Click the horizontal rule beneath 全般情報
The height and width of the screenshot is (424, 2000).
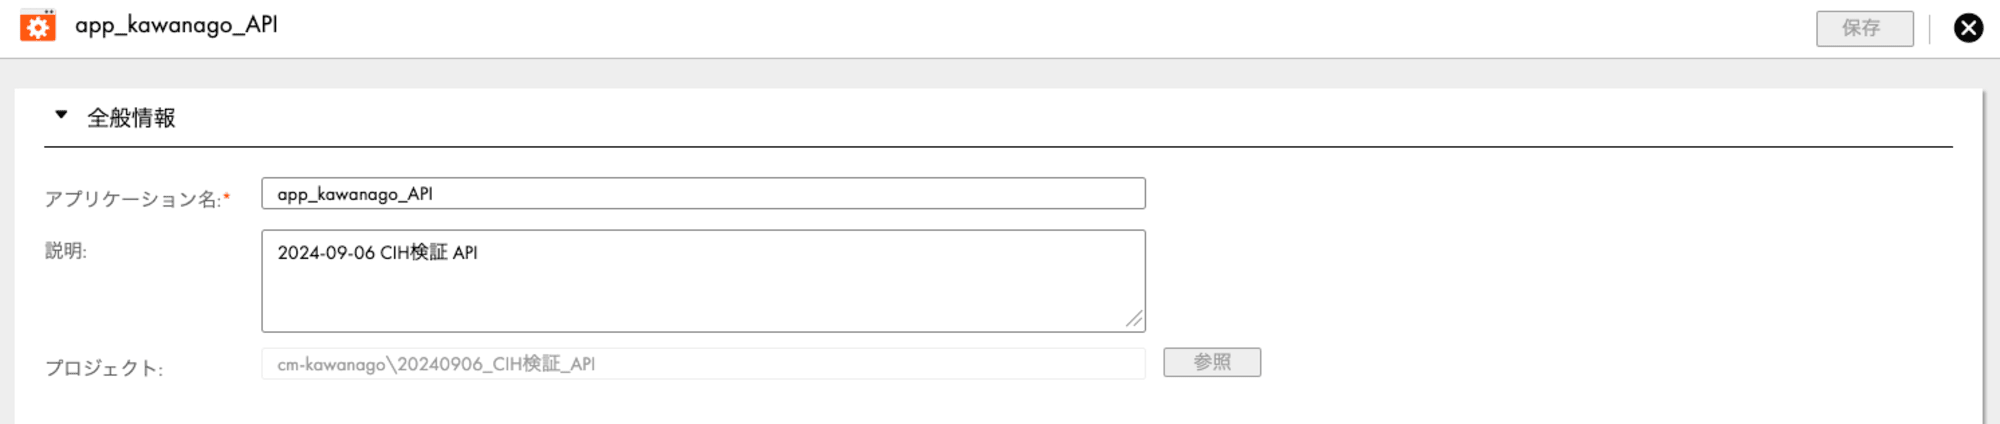(x=998, y=147)
